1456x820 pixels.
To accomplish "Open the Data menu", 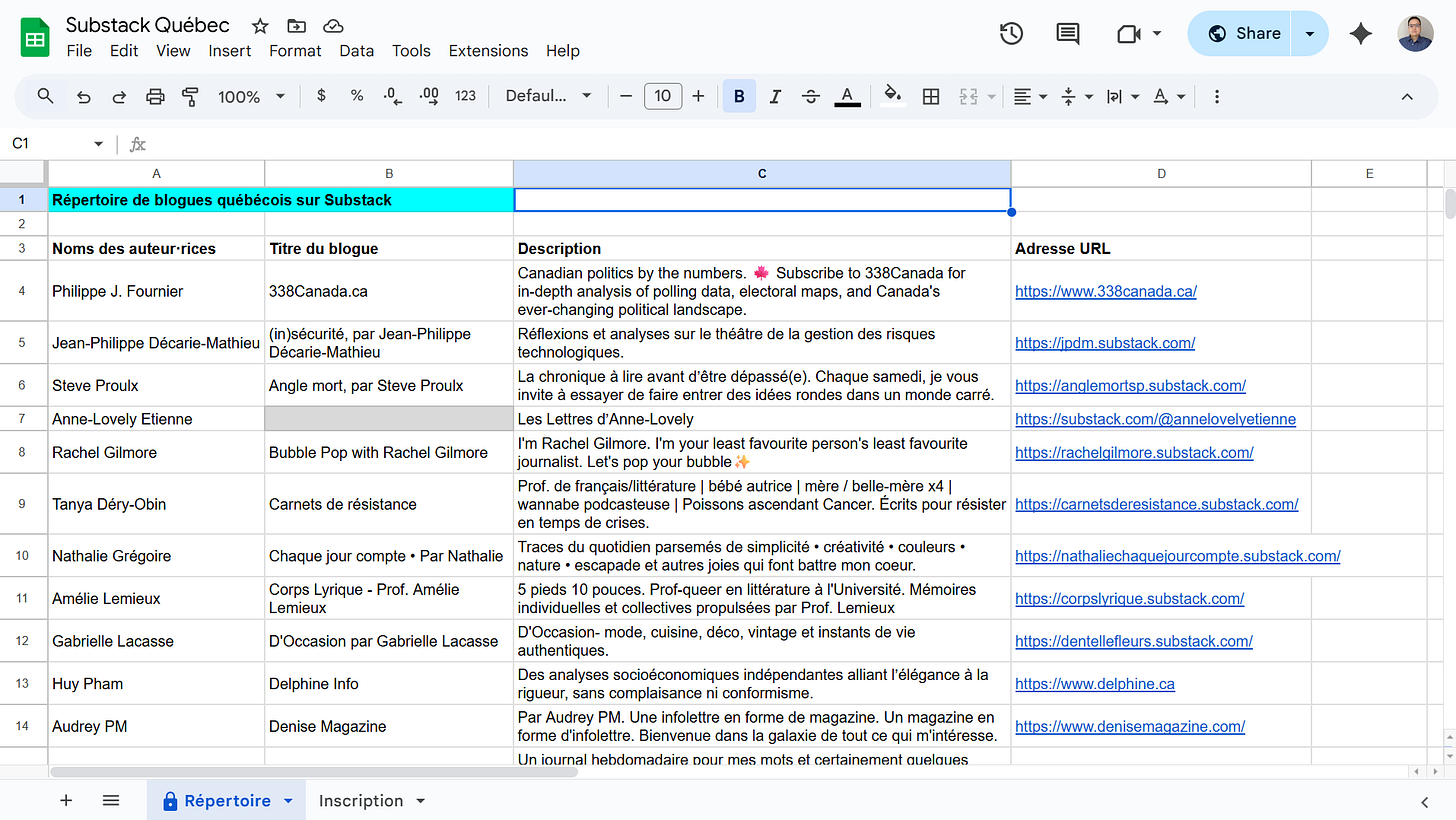I will [356, 51].
